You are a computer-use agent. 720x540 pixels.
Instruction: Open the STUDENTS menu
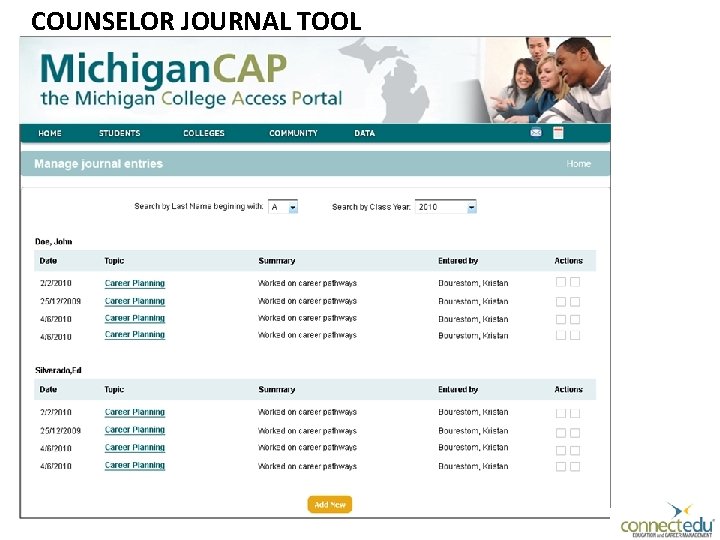coord(119,133)
